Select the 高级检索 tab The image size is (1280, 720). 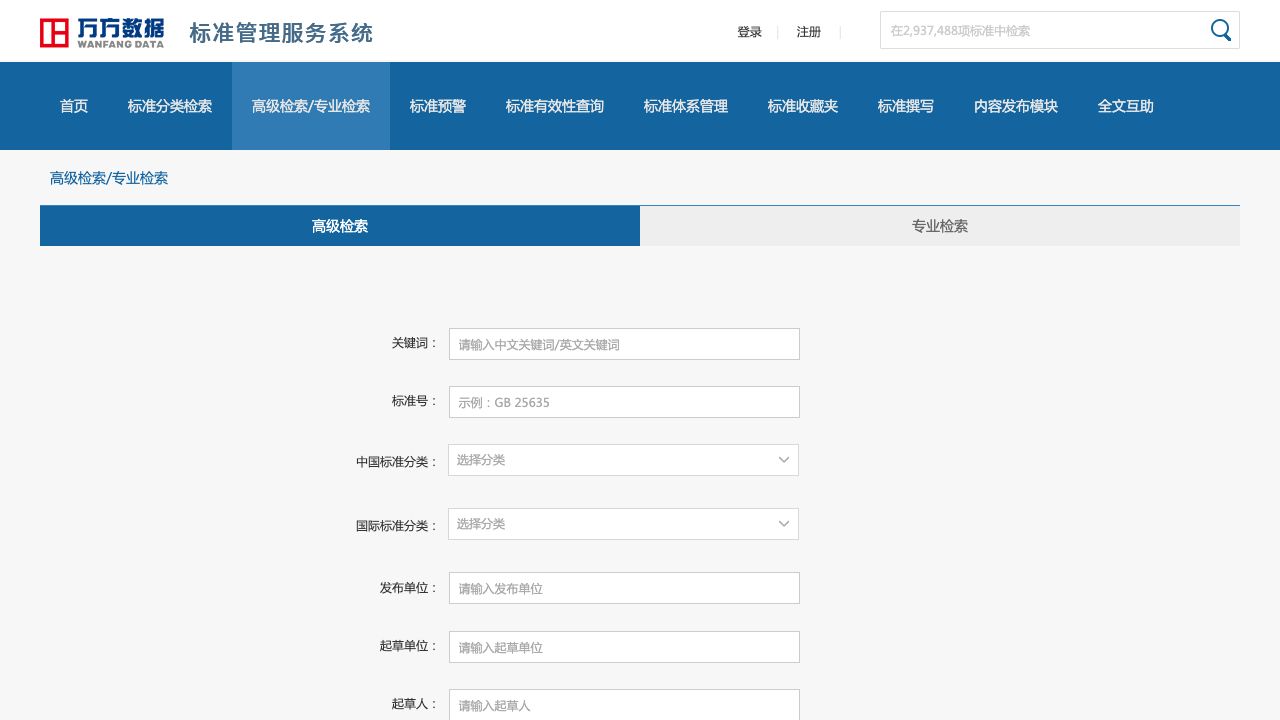pyautogui.click(x=340, y=226)
